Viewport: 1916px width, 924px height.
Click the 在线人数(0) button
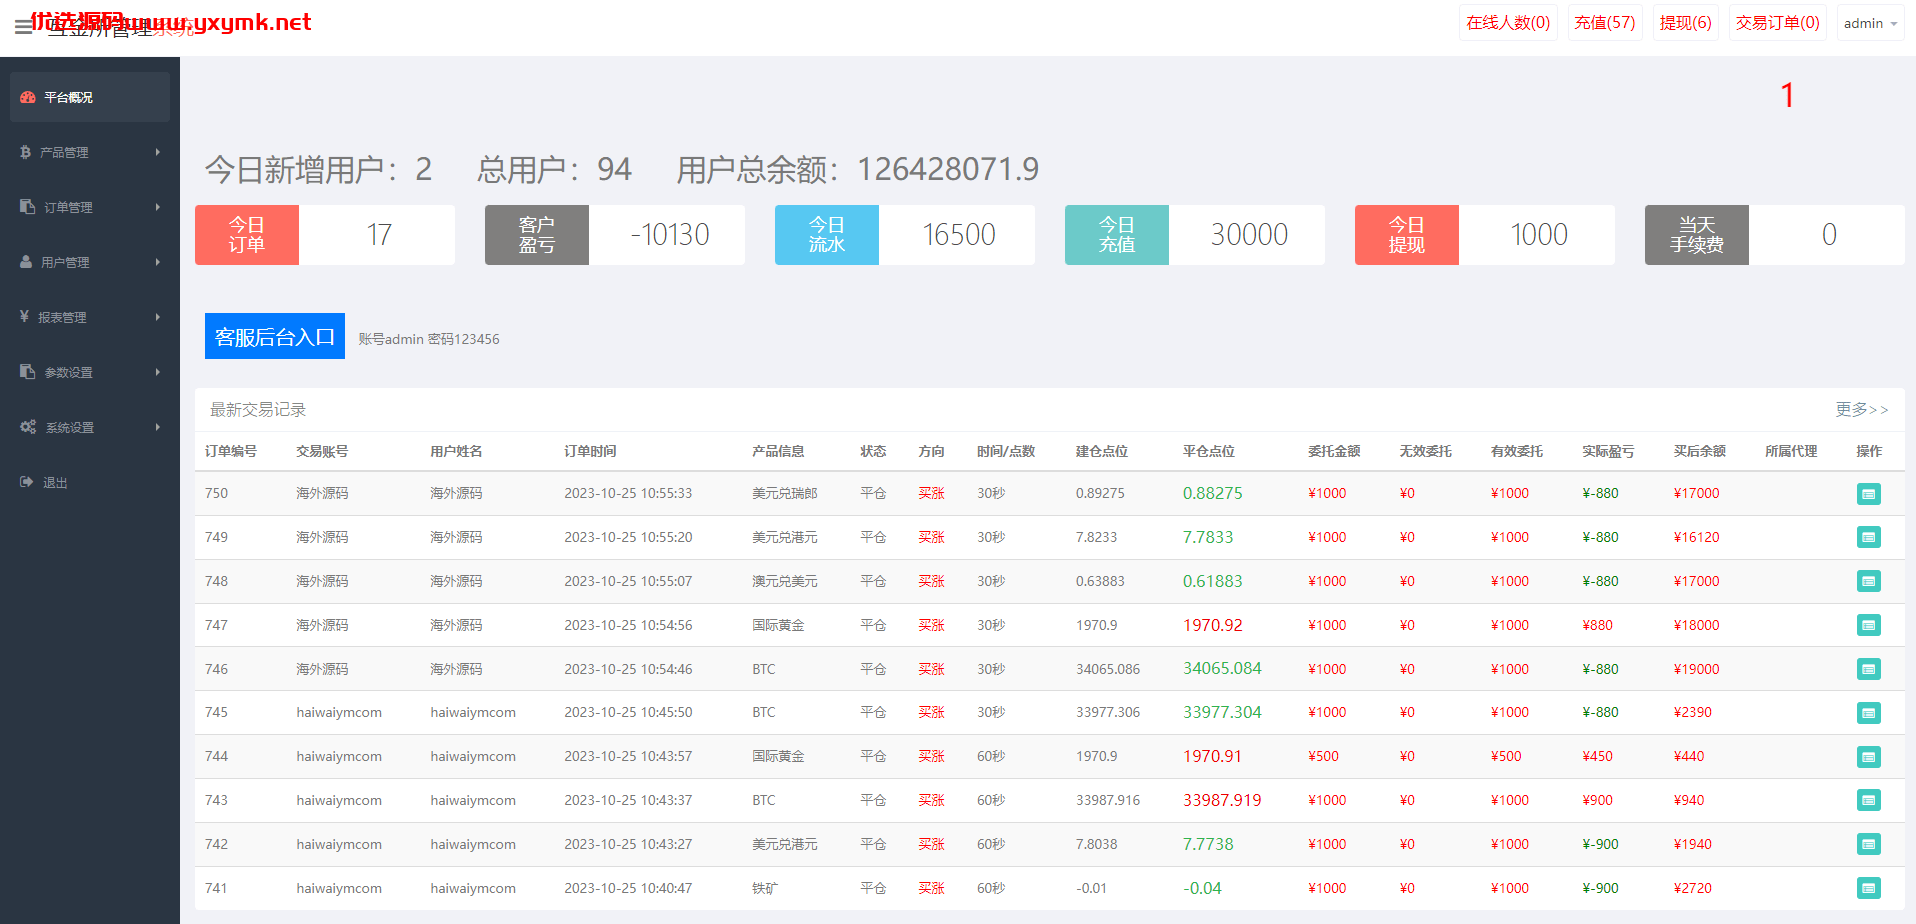[x=1508, y=23]
